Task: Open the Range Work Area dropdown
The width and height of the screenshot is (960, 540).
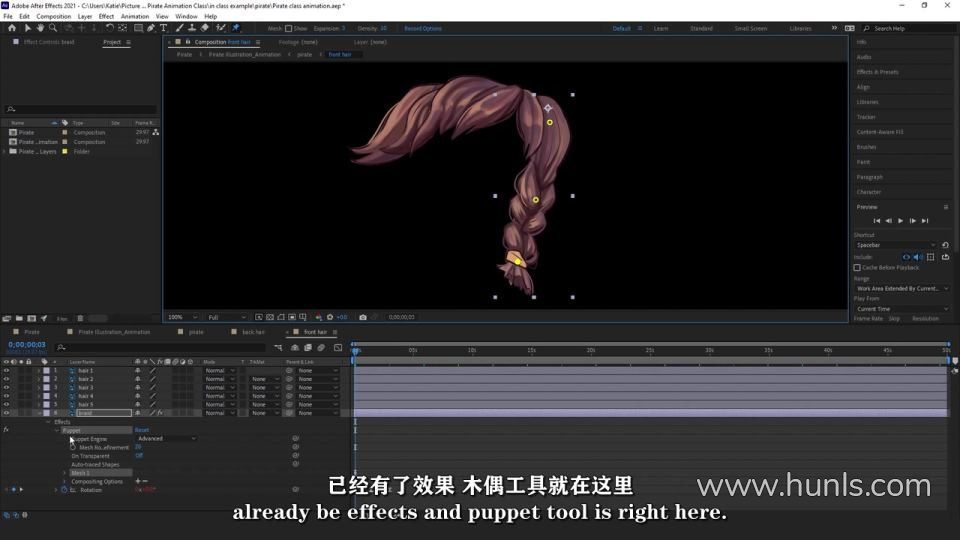Action: (902, 288)
